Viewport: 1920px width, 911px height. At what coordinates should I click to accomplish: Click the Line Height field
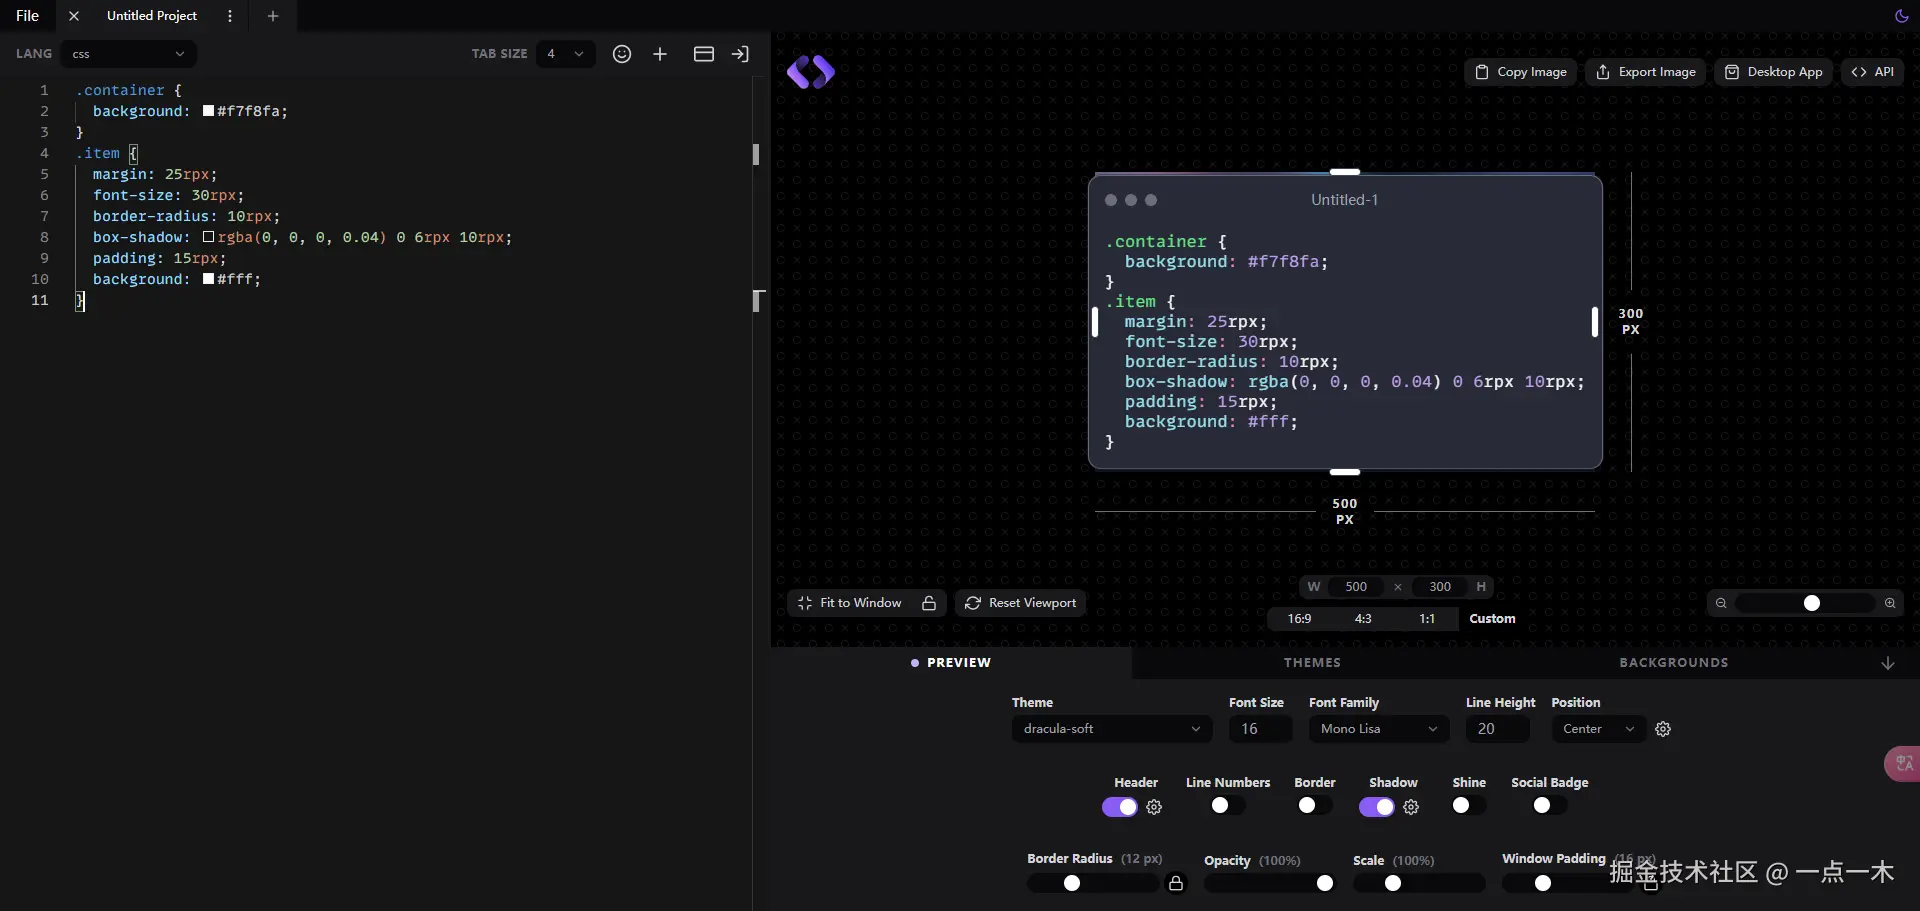click(1497, 729)
